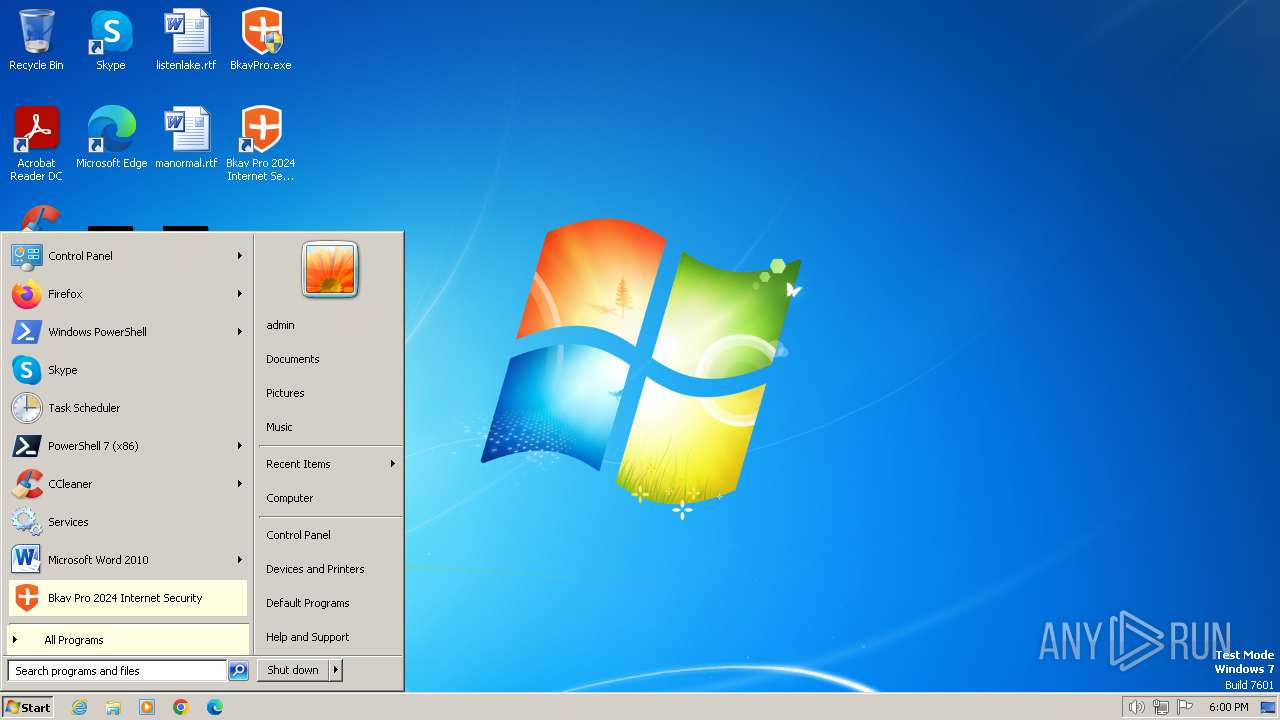
Task: Click Show desktop button at taskbar end
Action: coord(1267,707)
